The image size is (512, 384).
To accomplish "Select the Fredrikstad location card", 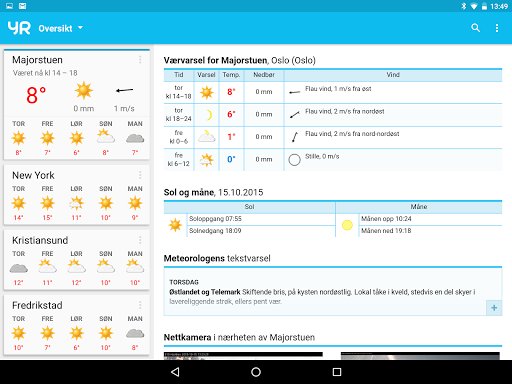I will point(77,325).
